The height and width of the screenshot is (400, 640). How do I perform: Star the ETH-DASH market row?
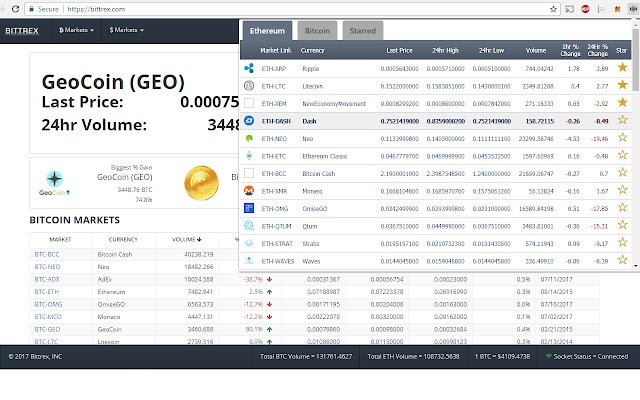pos(623,120)
